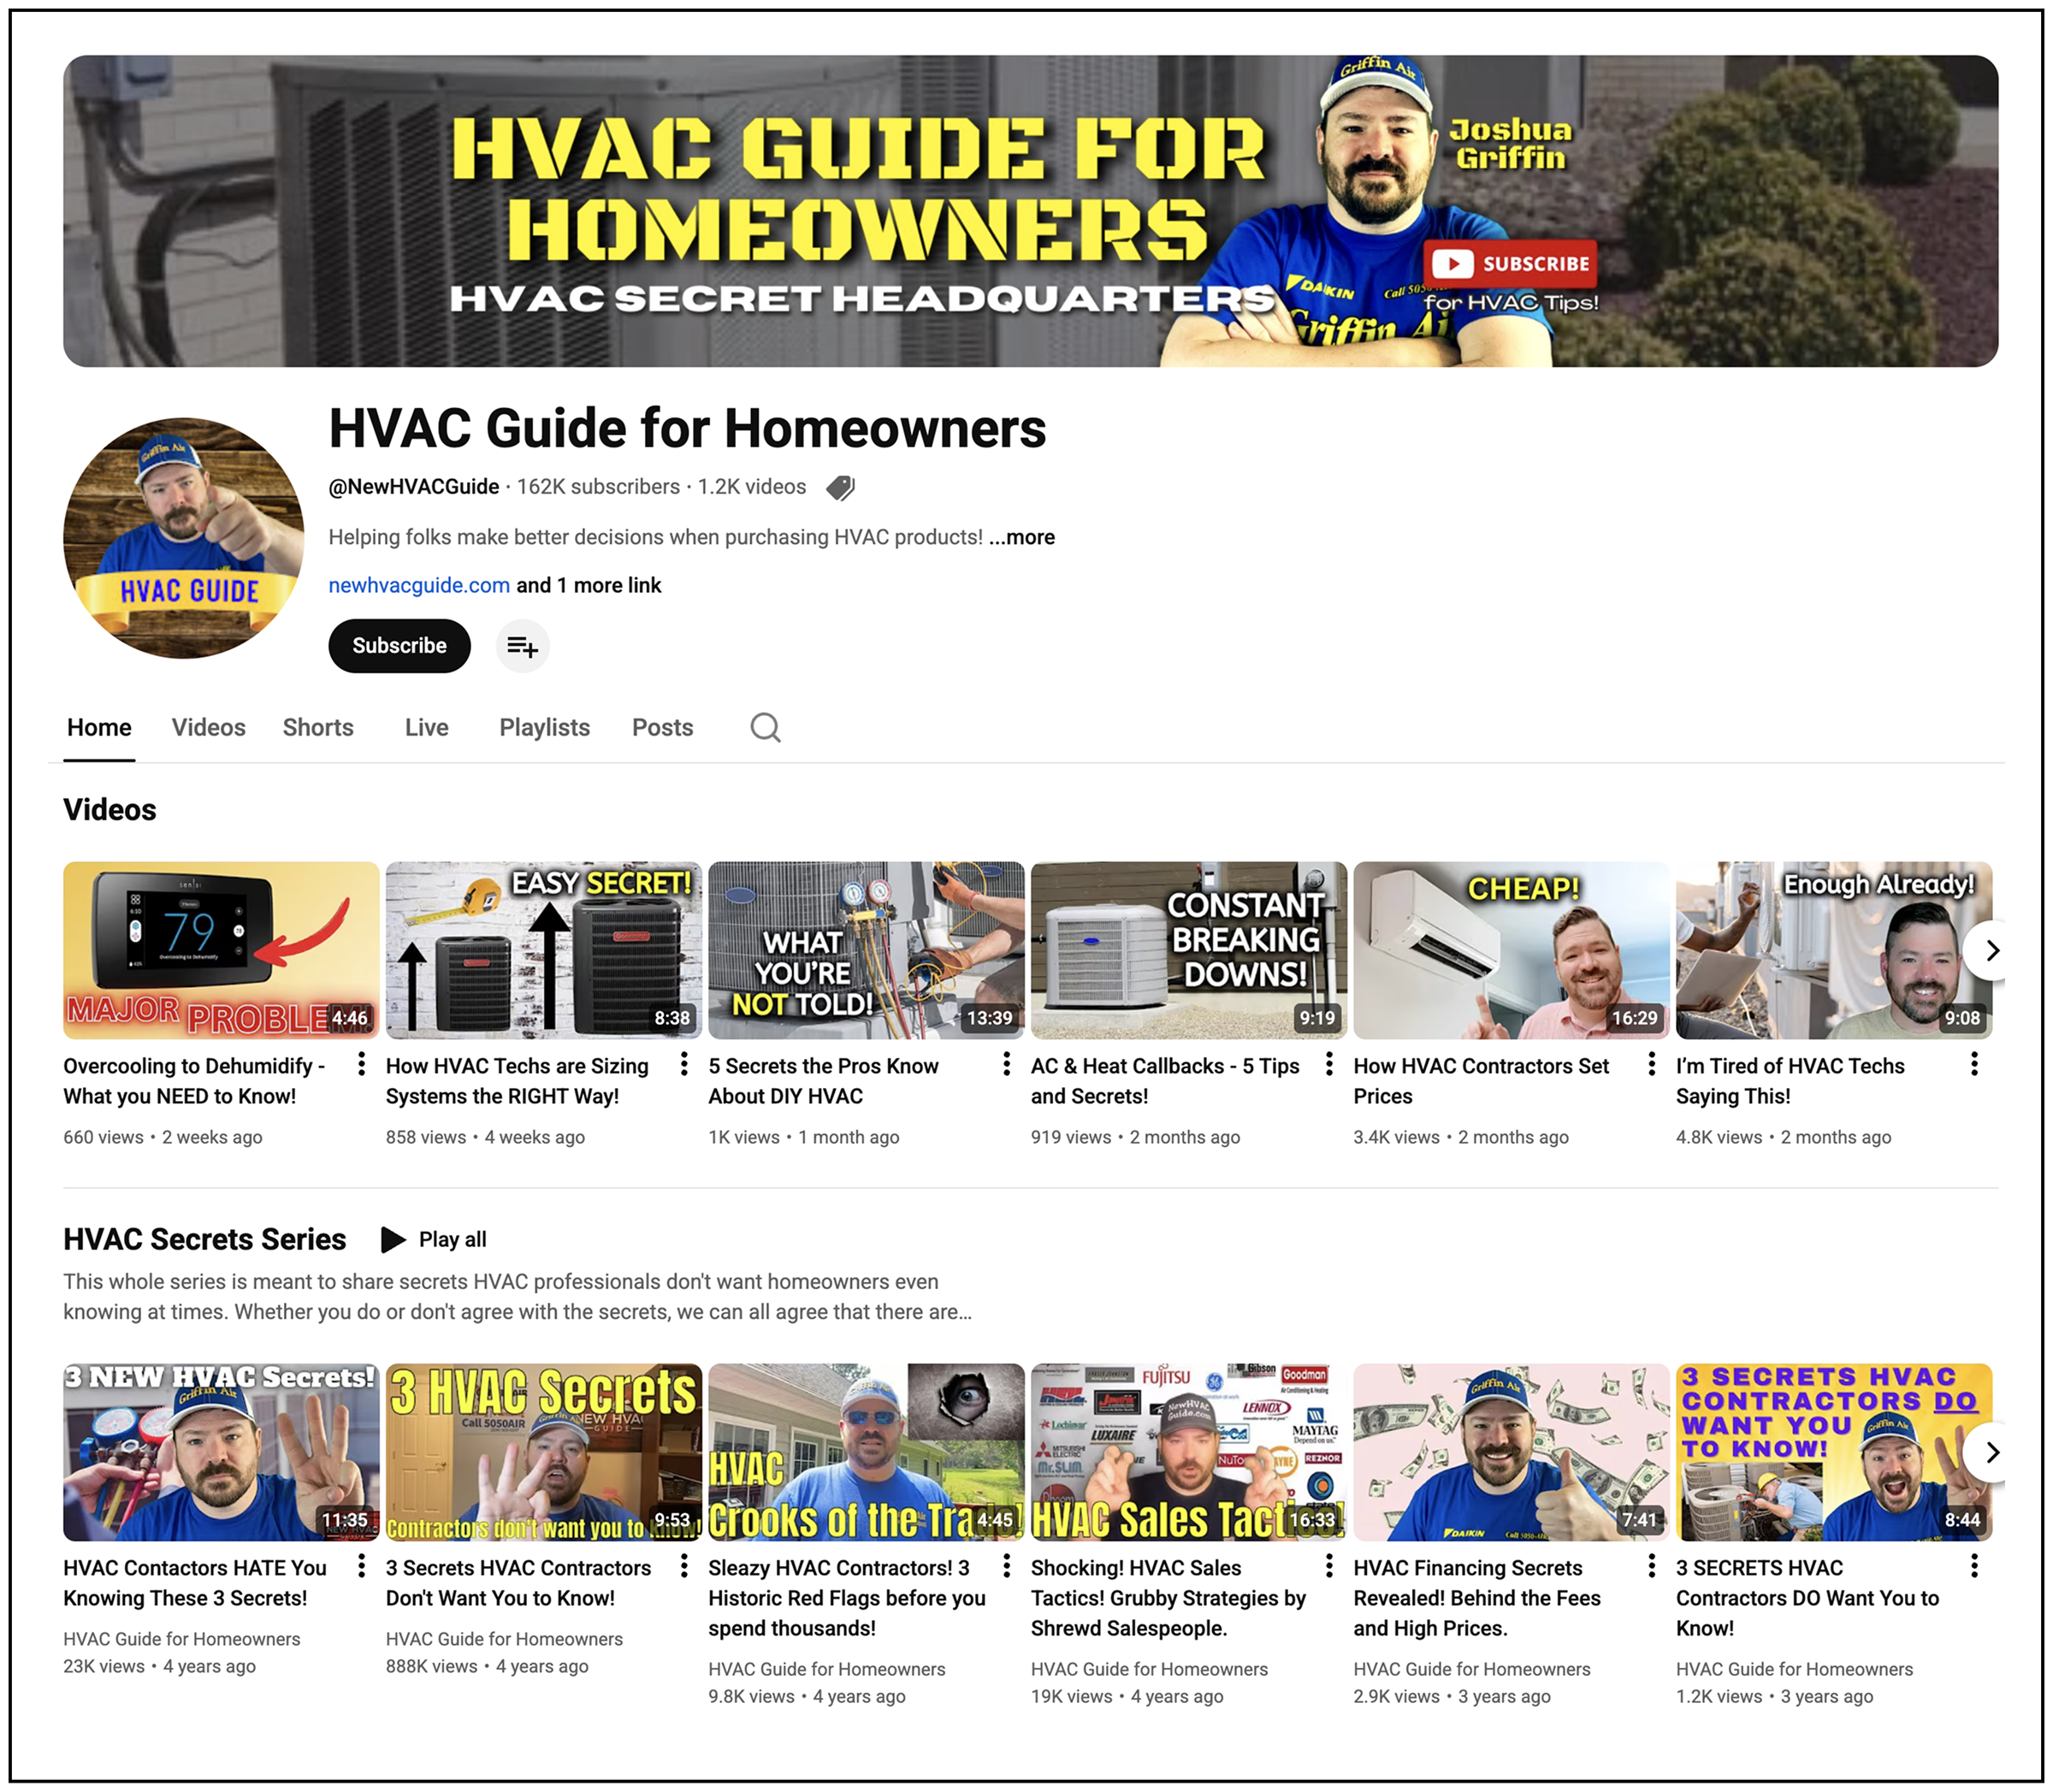This screenshot has height=1792, width=2053.
Task: Click the red Subscribe badge in banner
Action: click(x=1510, y=263)
